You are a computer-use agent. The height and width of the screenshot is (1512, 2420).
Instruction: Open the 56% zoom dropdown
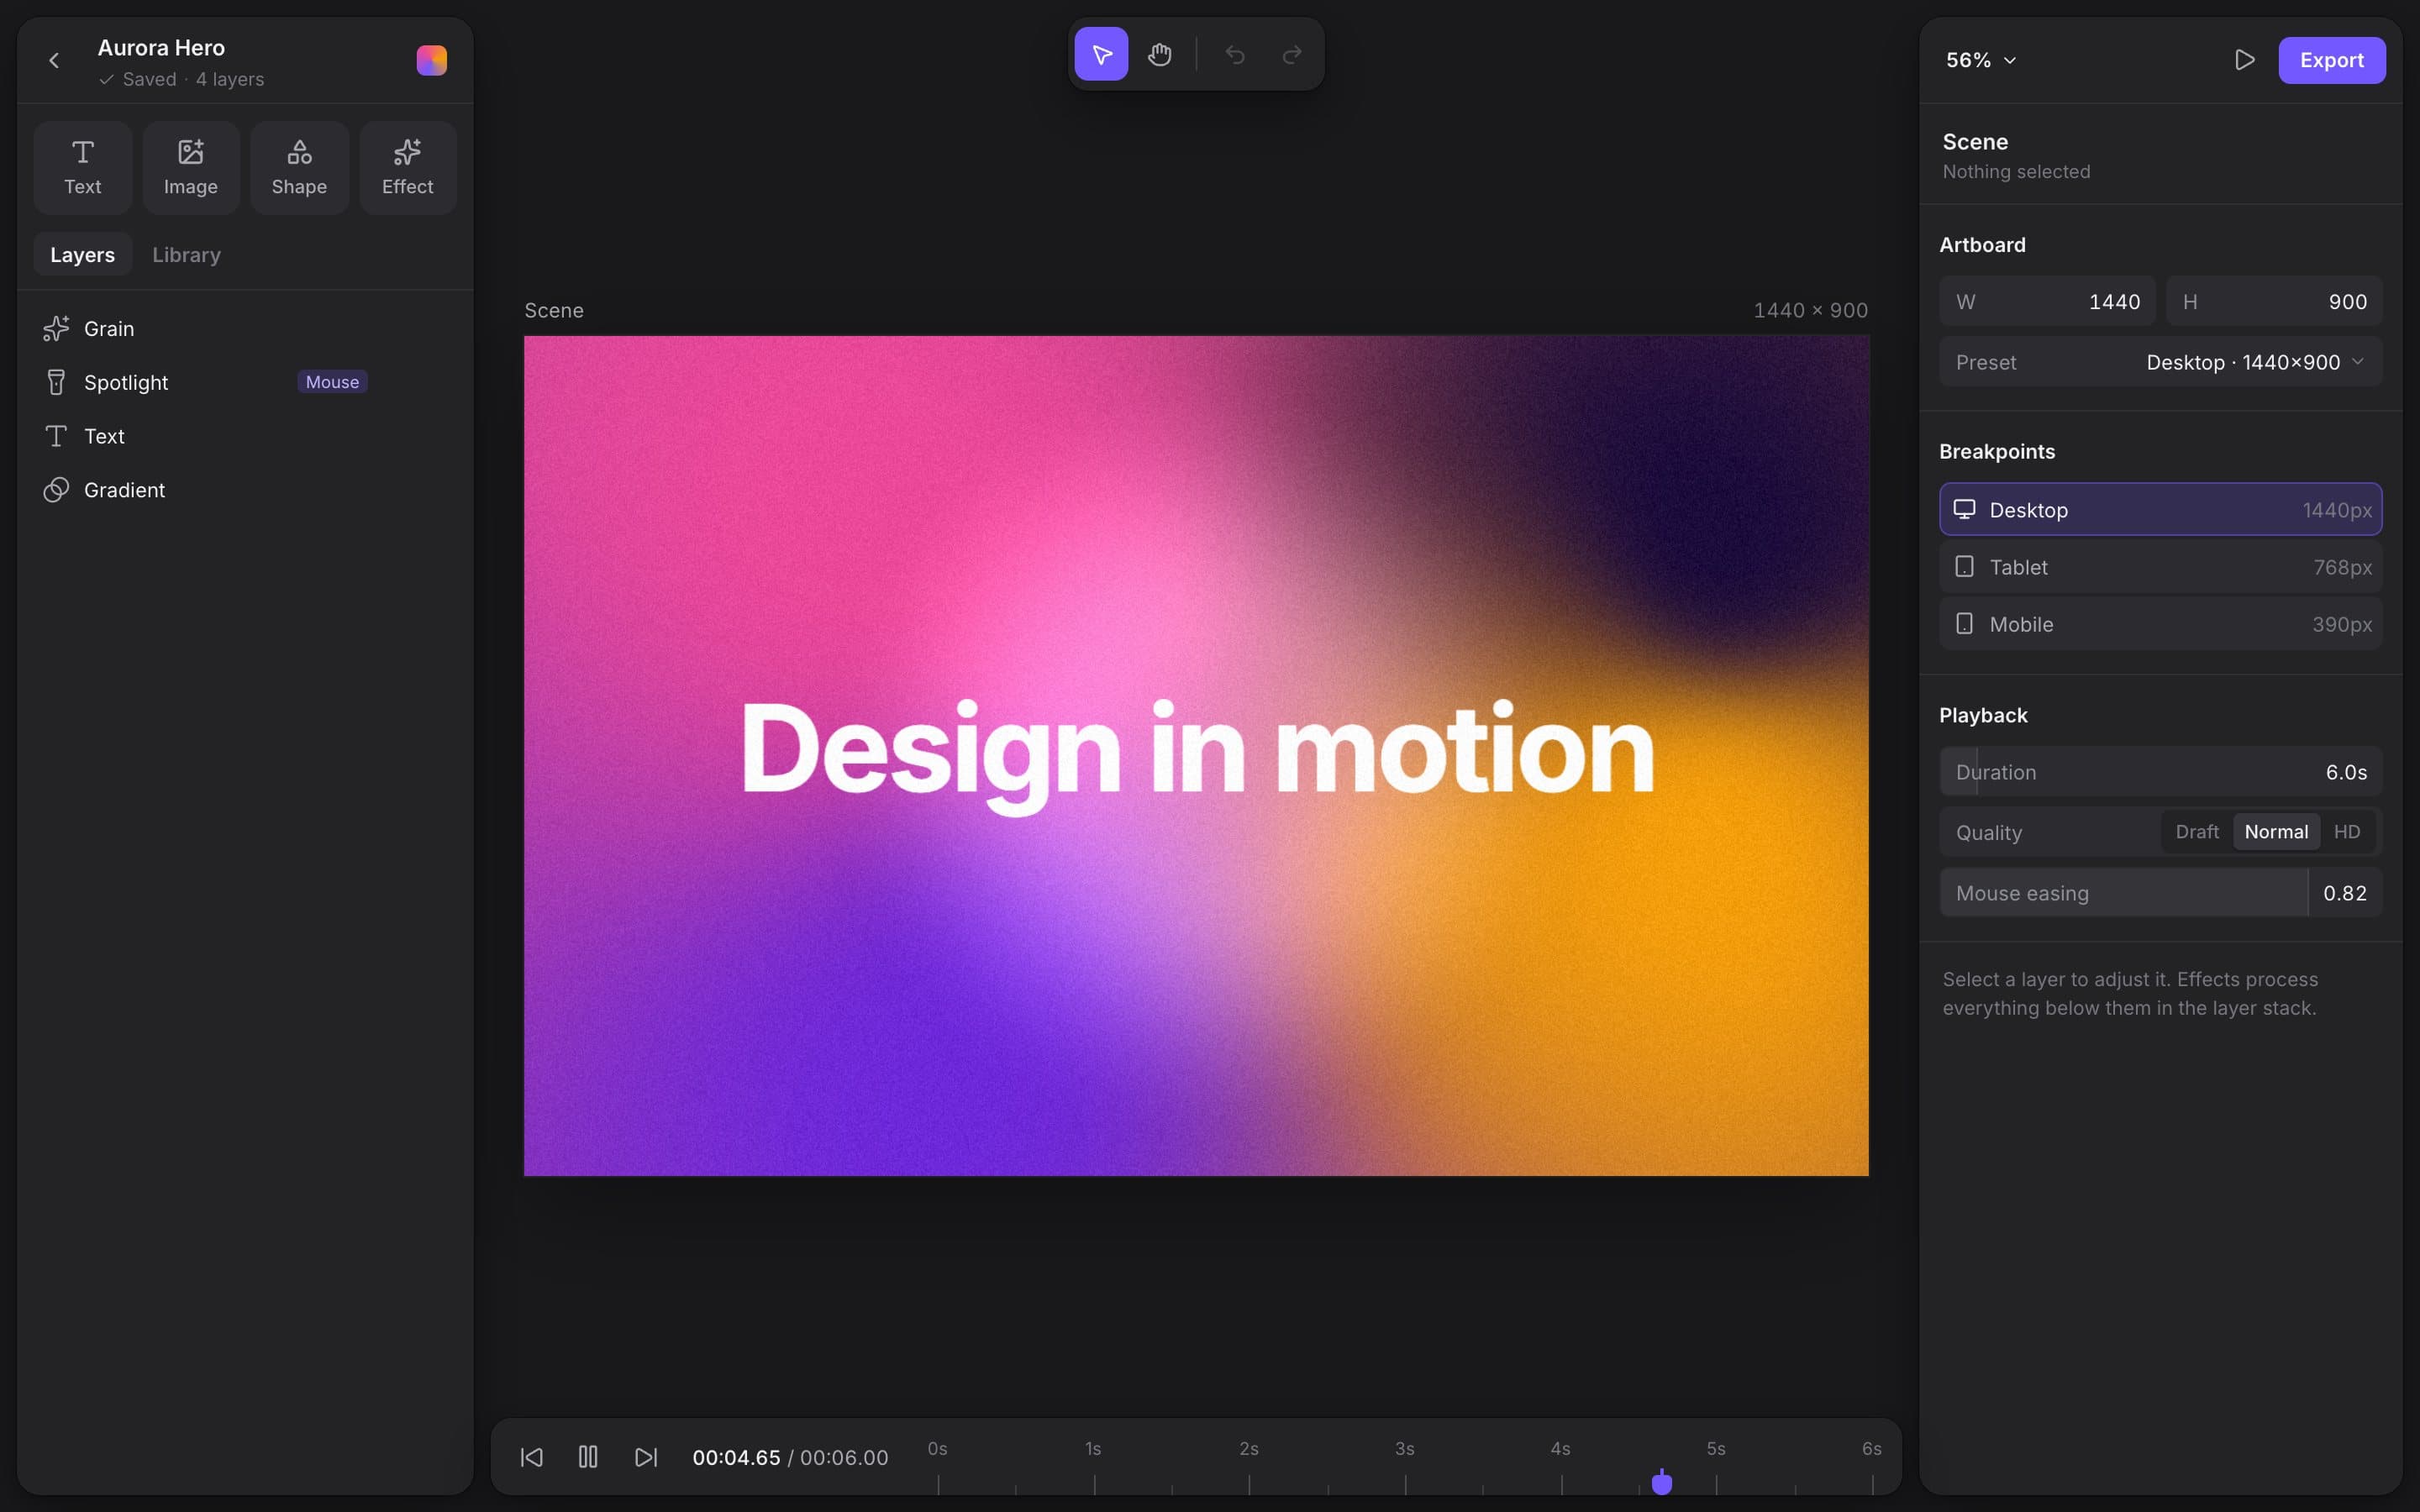[1981, 60]
